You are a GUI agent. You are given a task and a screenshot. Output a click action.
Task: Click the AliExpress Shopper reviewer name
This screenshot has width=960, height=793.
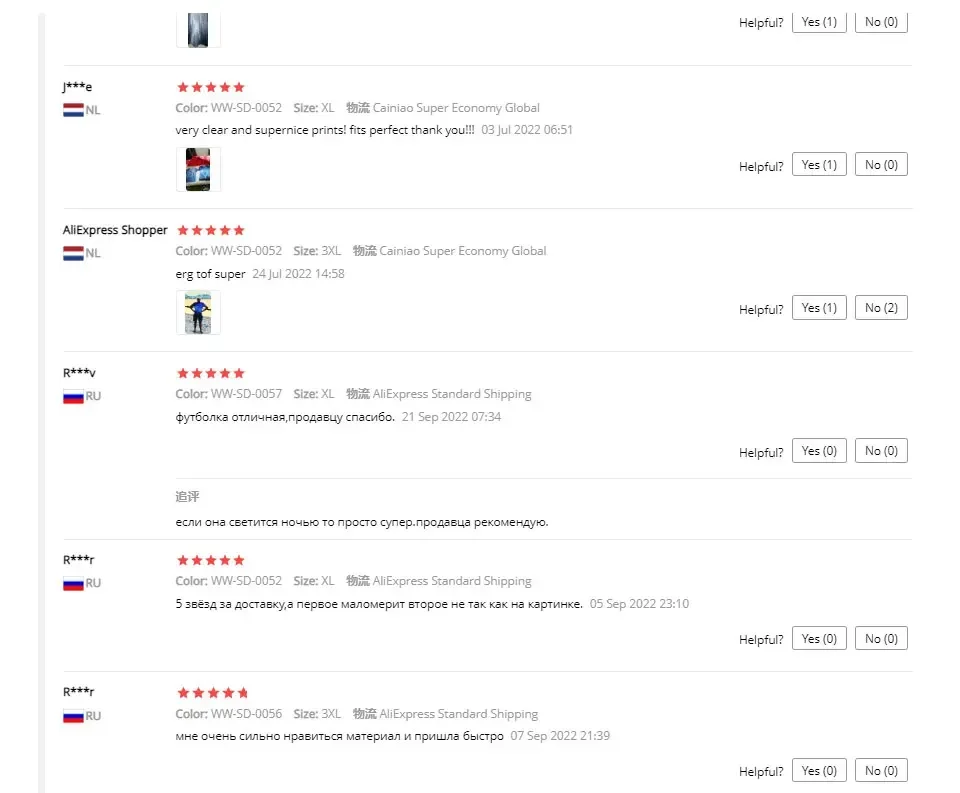115,230
